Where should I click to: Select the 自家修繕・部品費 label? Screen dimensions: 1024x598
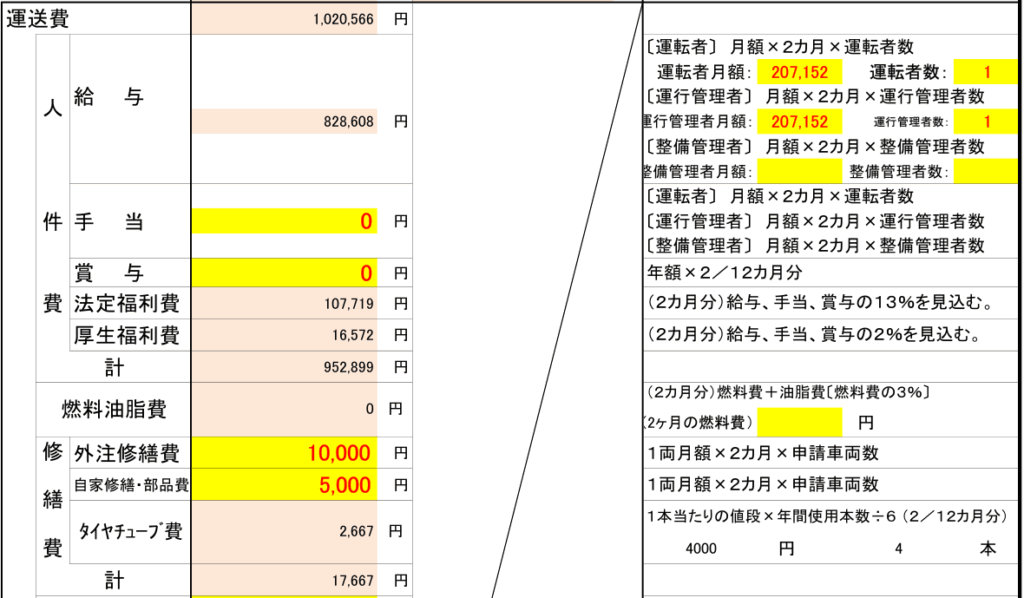tap(131, 485)
